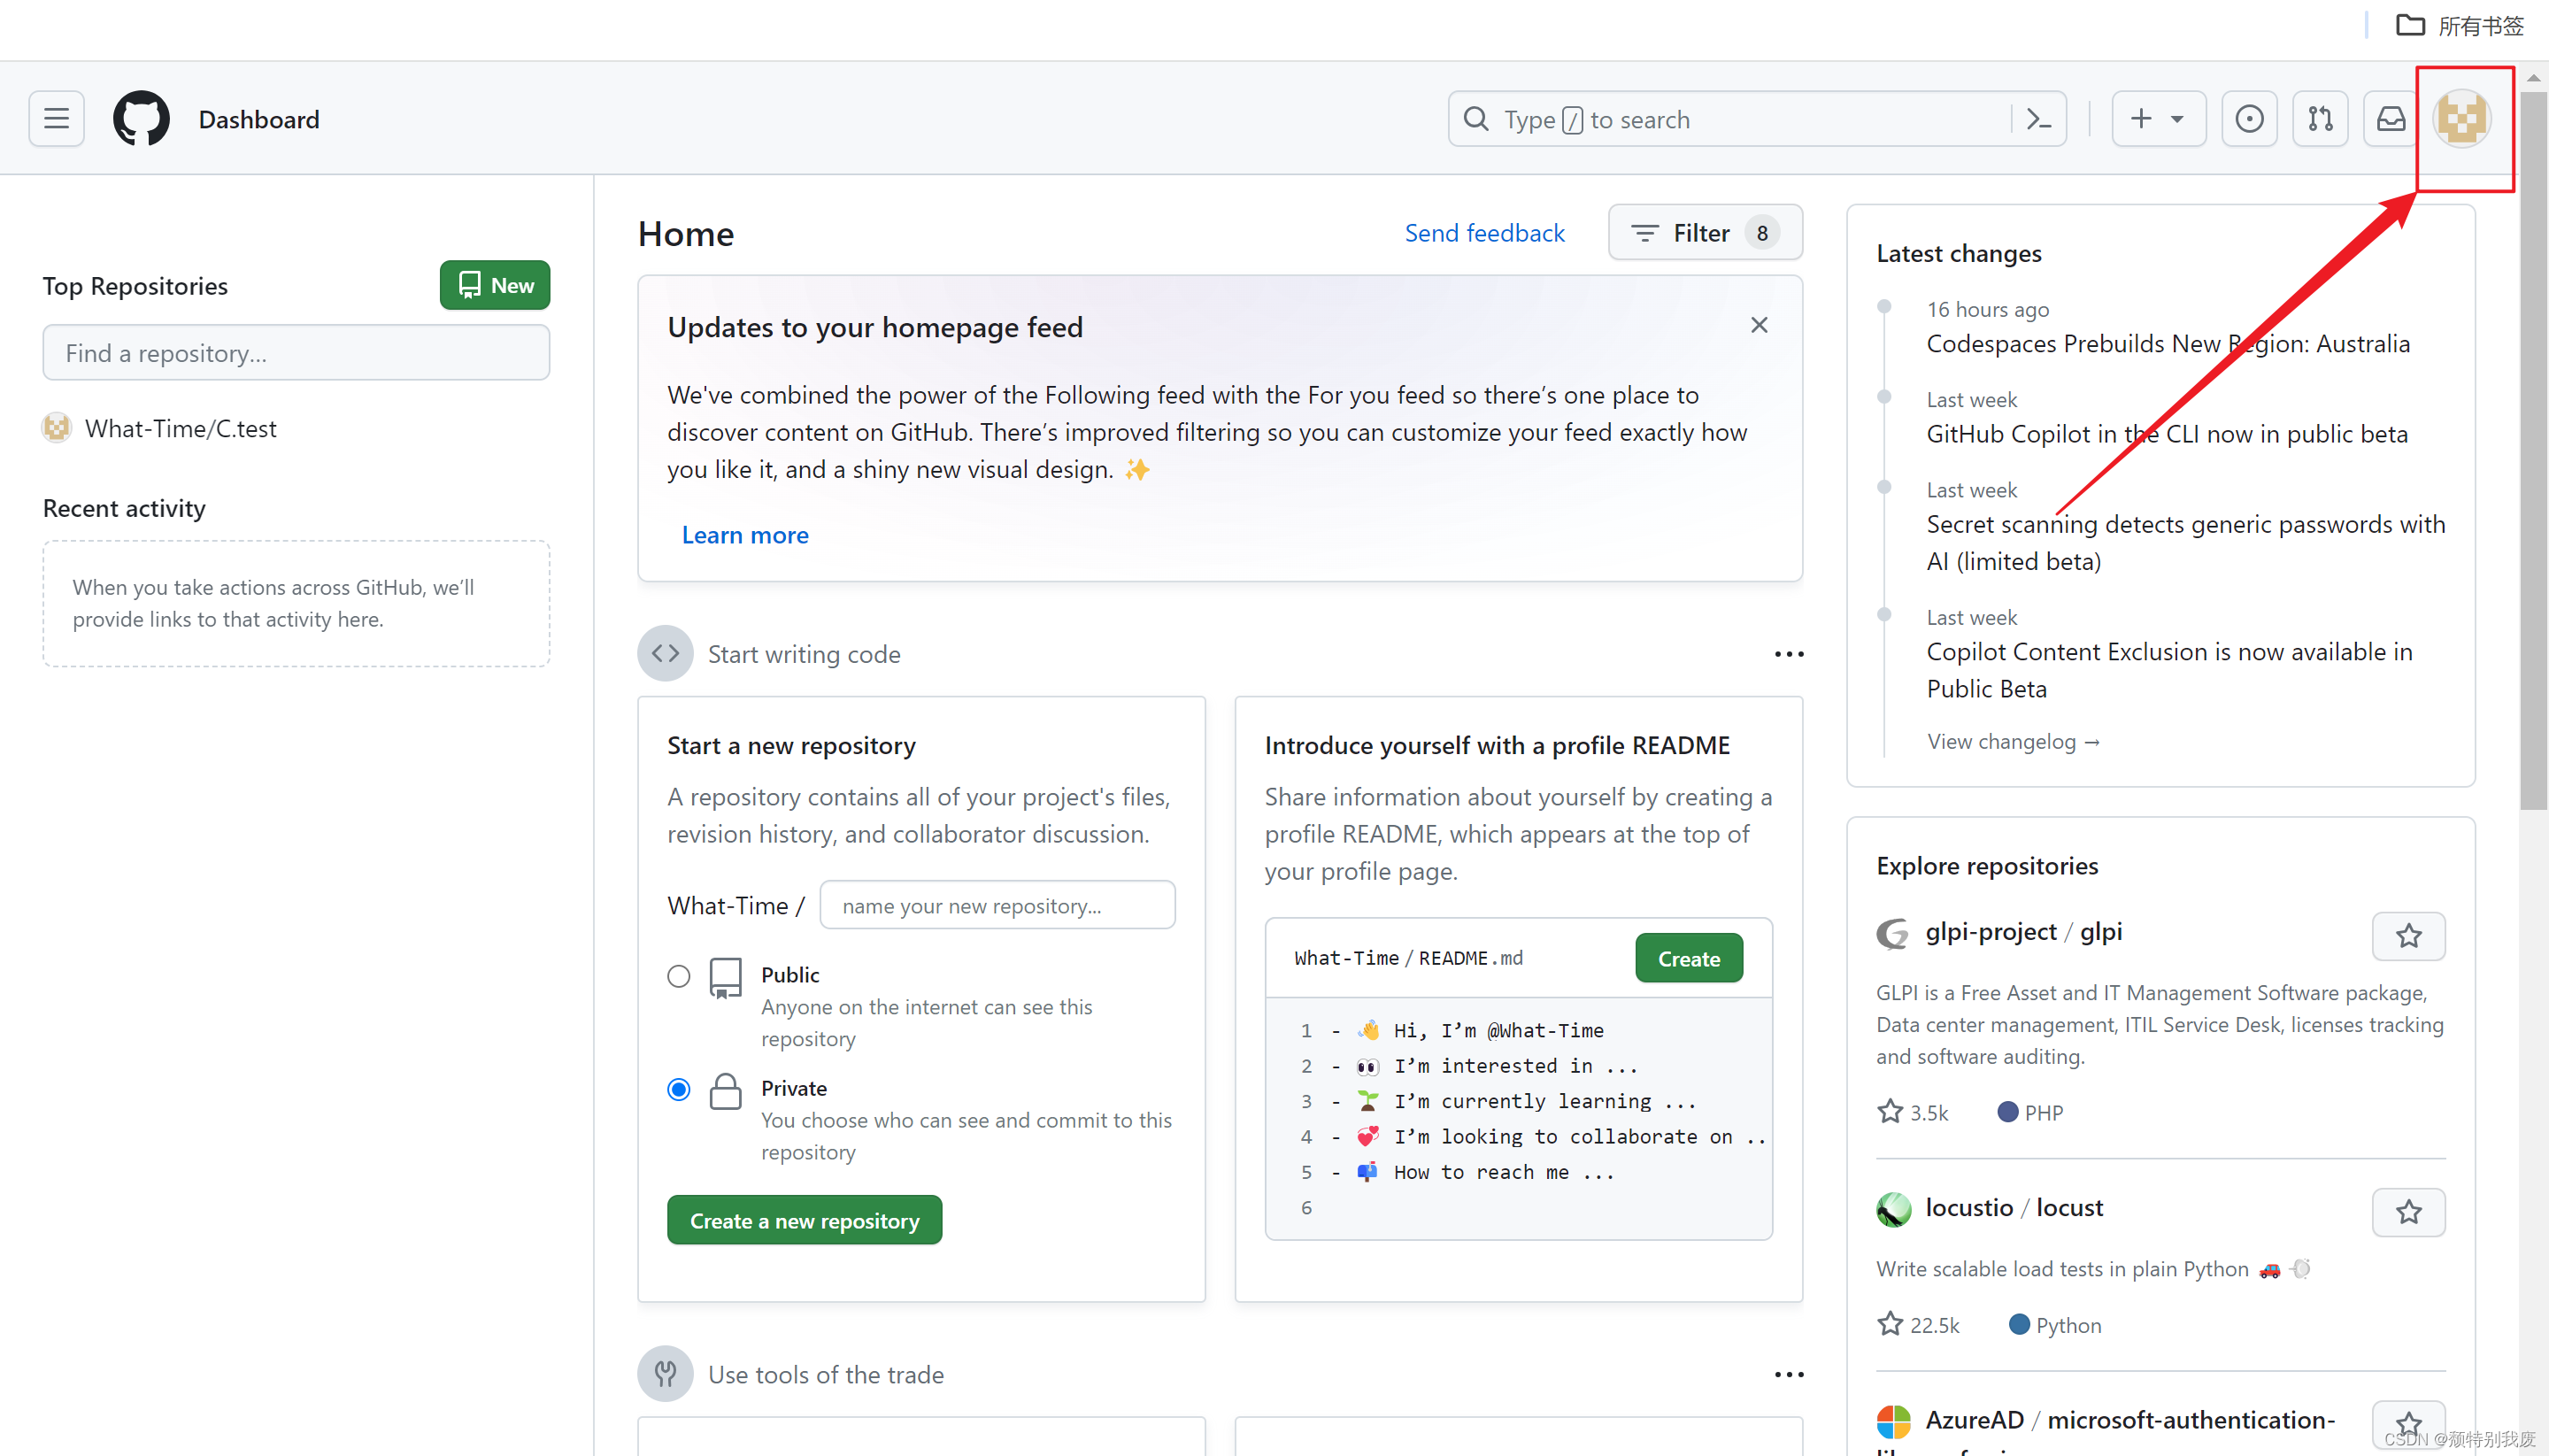Select the Public repository radio button
2549x1456 pixels.
coord(679,976)
